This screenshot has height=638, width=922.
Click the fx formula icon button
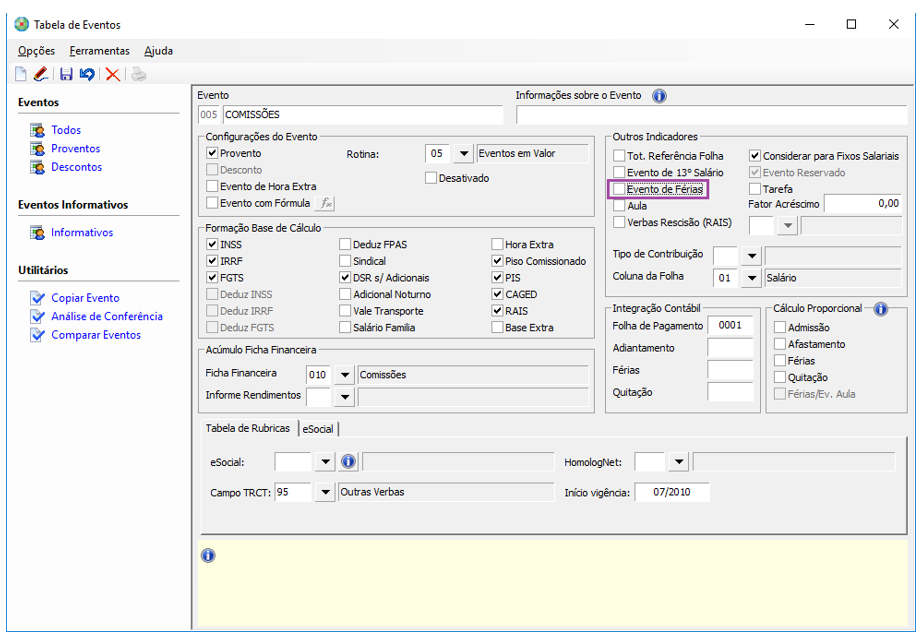325,203
